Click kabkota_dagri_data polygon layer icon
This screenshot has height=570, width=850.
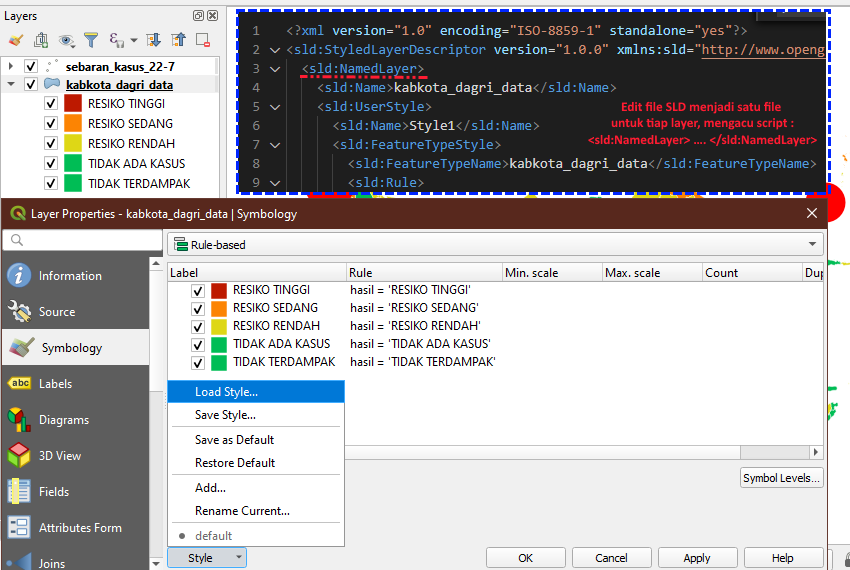[x=52, y=84]
